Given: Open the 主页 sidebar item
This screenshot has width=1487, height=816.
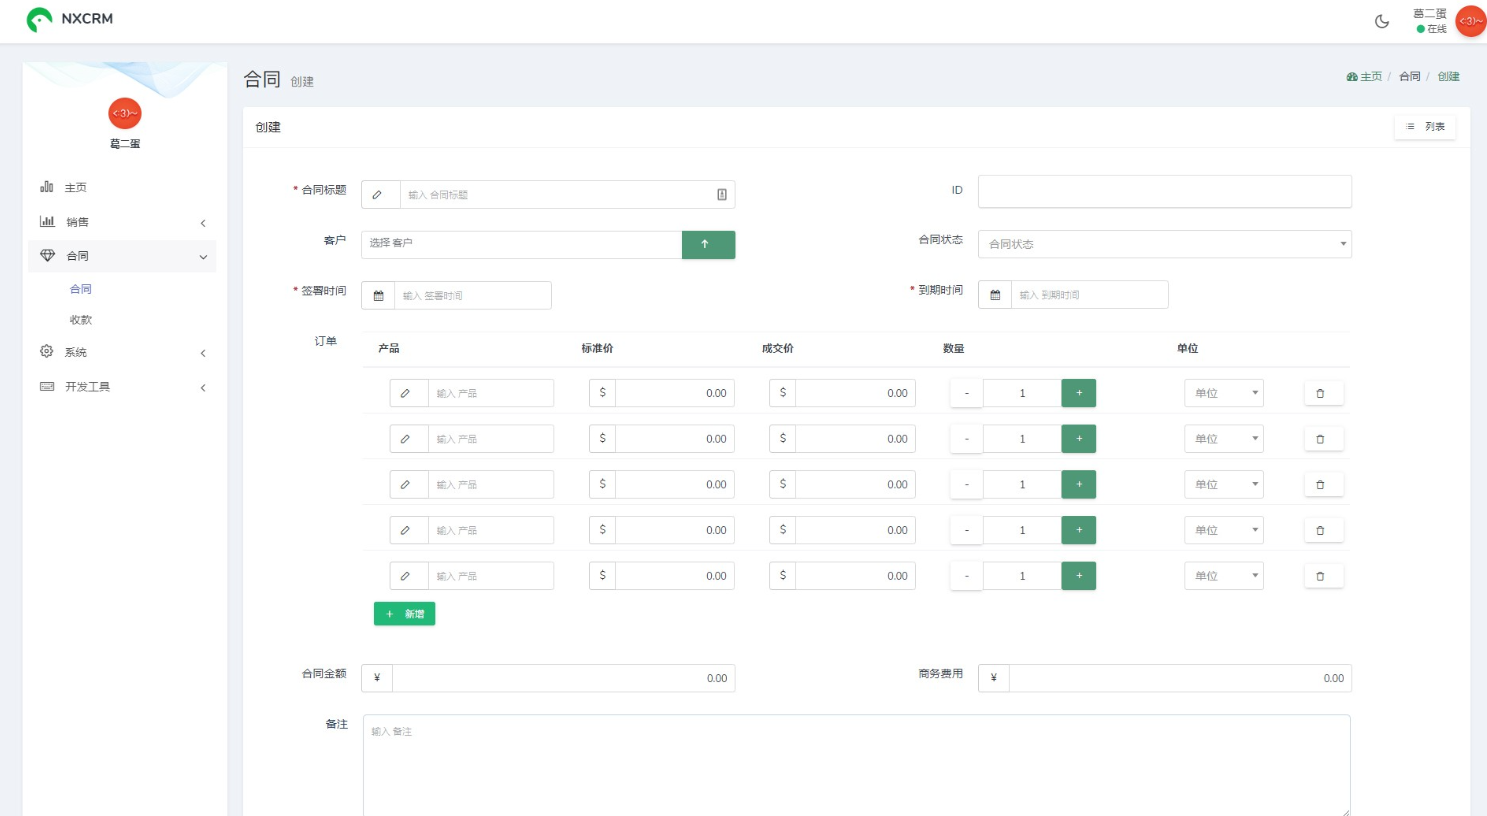Looking at the screenshot, I should click(123, 187).
